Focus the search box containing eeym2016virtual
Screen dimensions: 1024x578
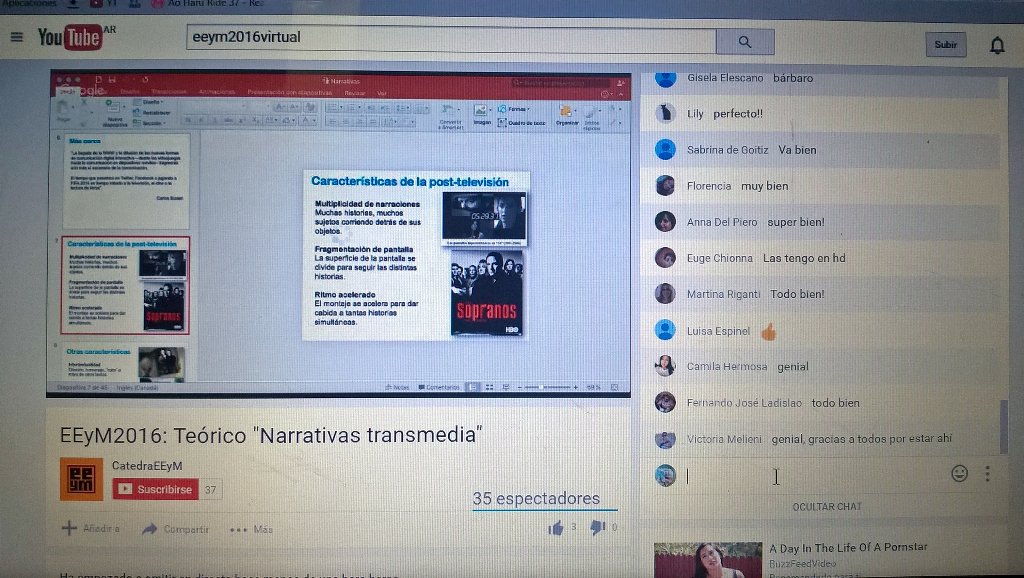pyautogui.click(x=451, y=38)
